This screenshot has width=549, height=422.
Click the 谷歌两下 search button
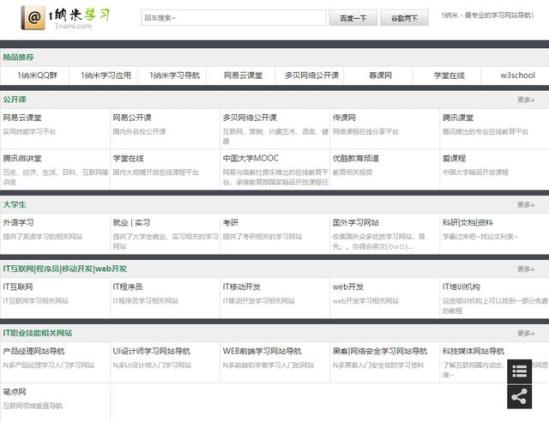404,18
